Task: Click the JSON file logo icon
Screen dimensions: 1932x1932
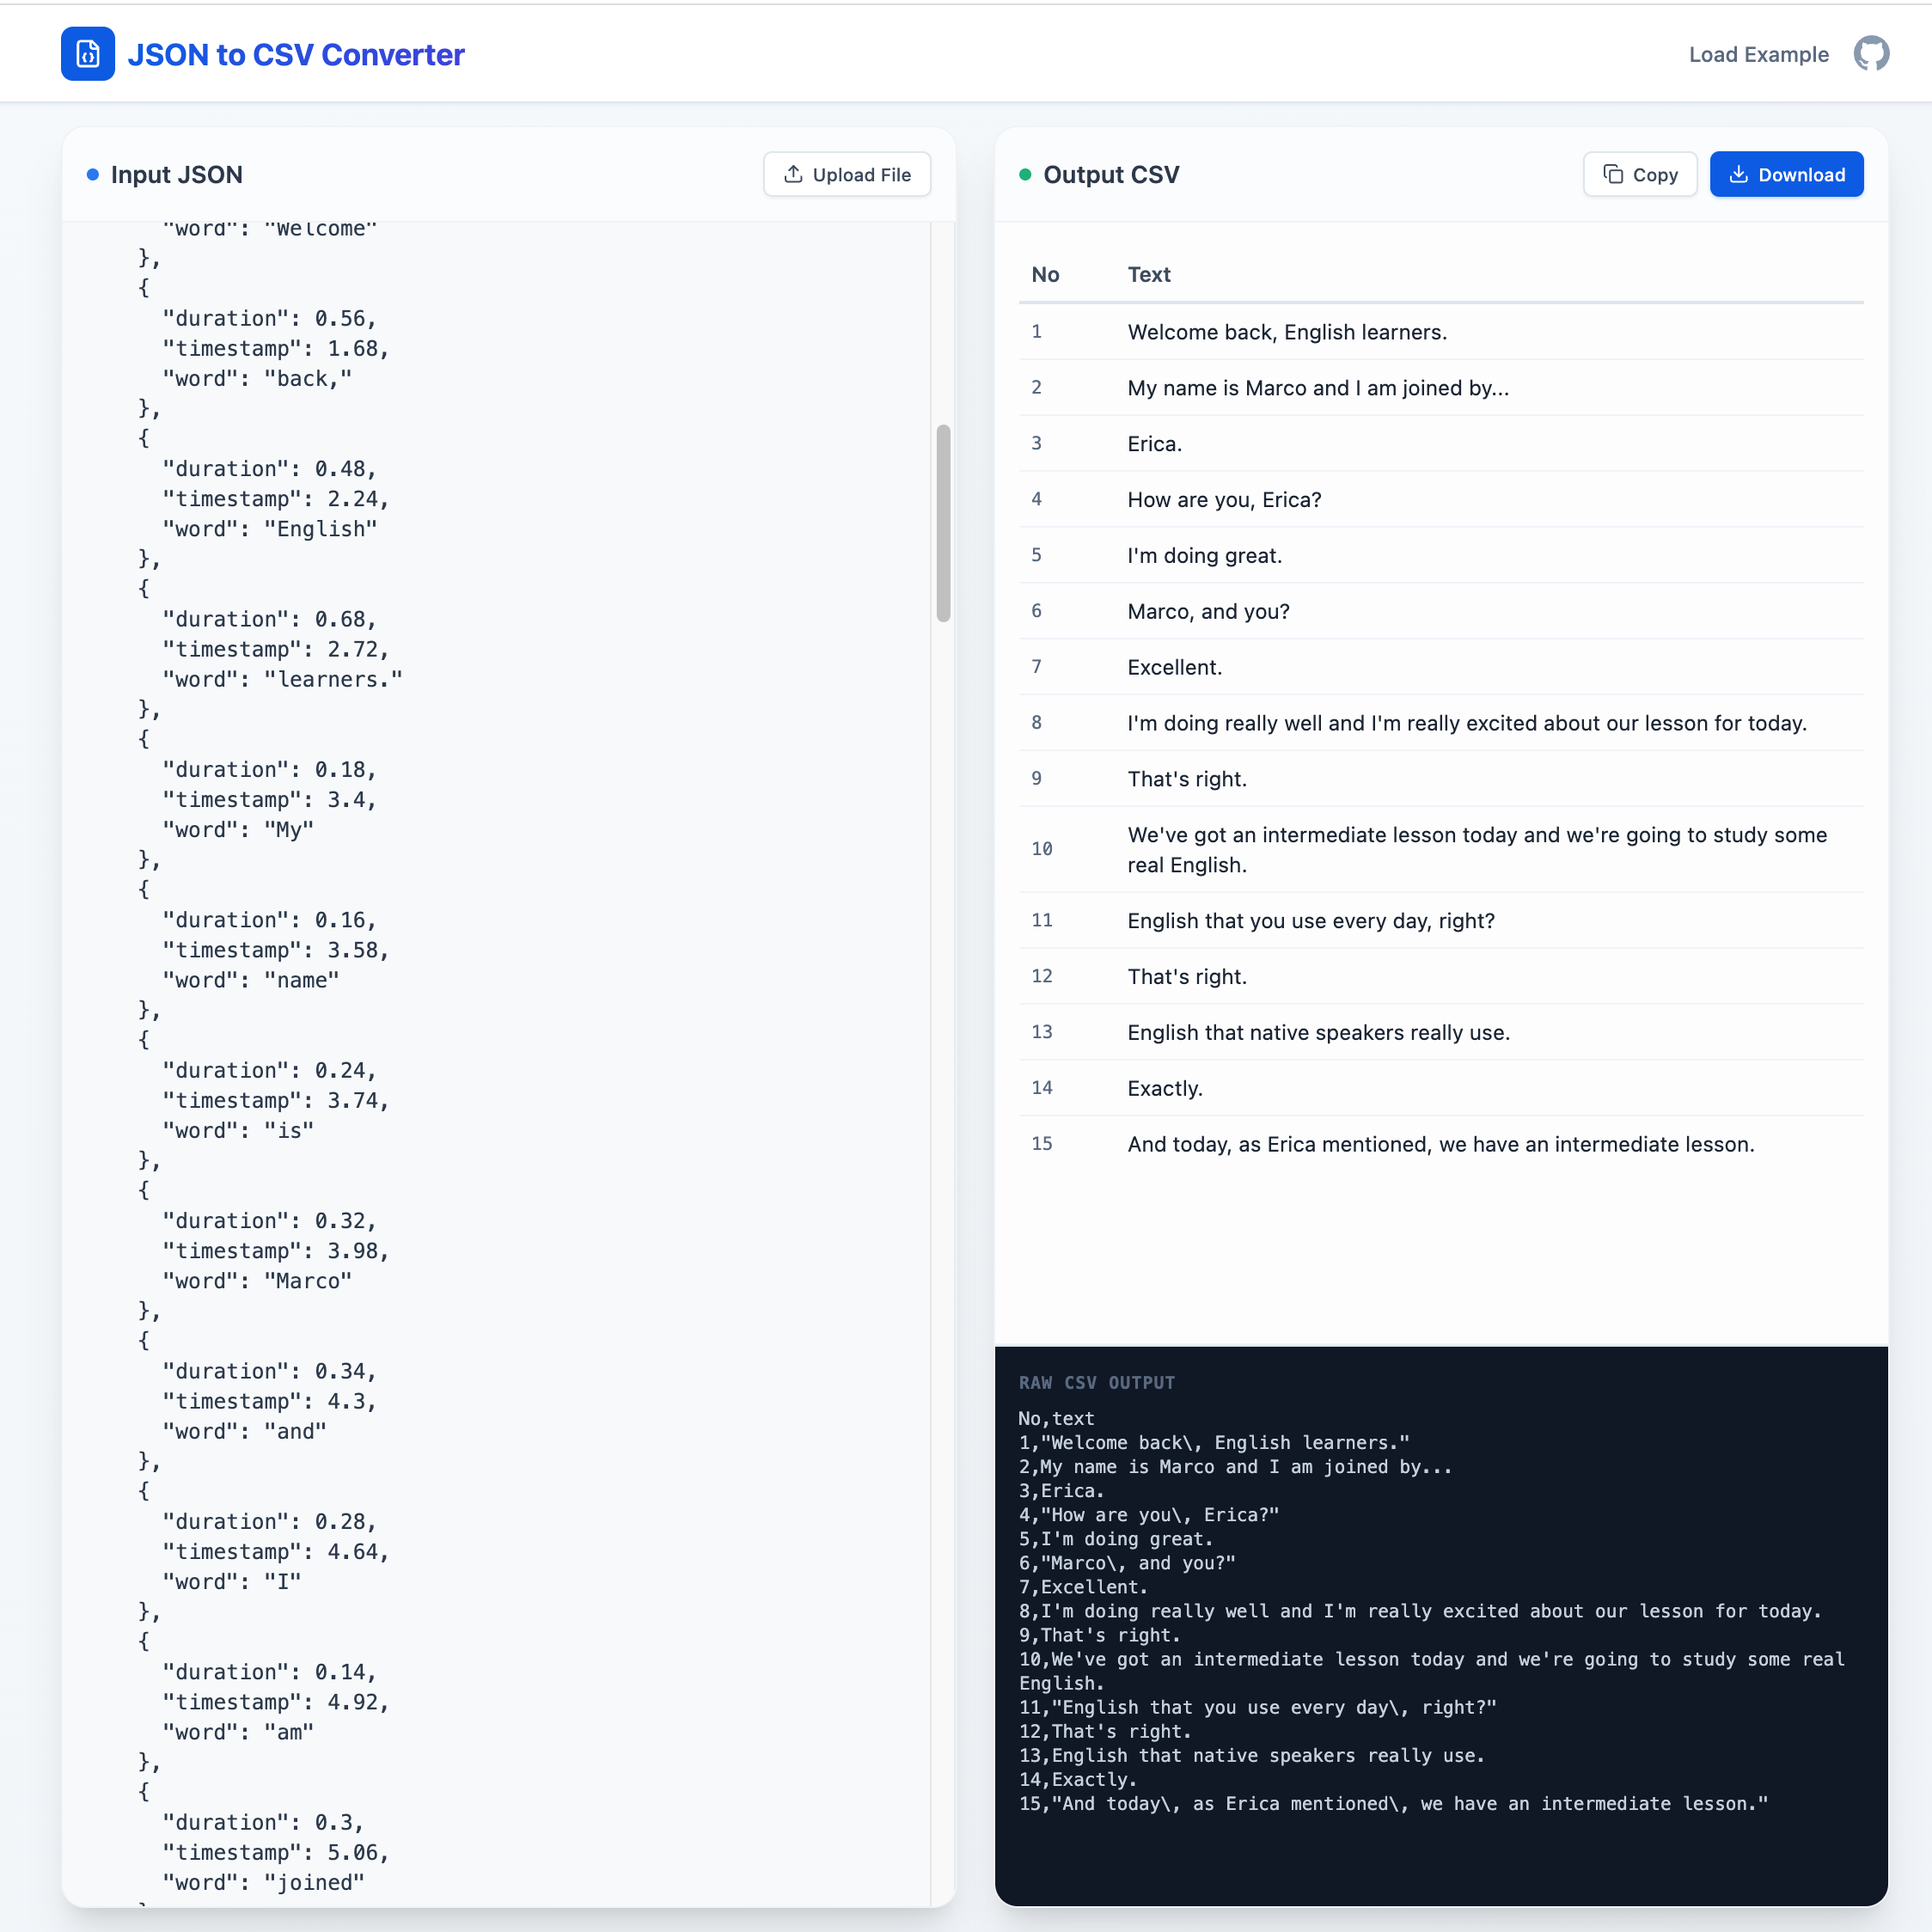Action: [x=87, y=54]
